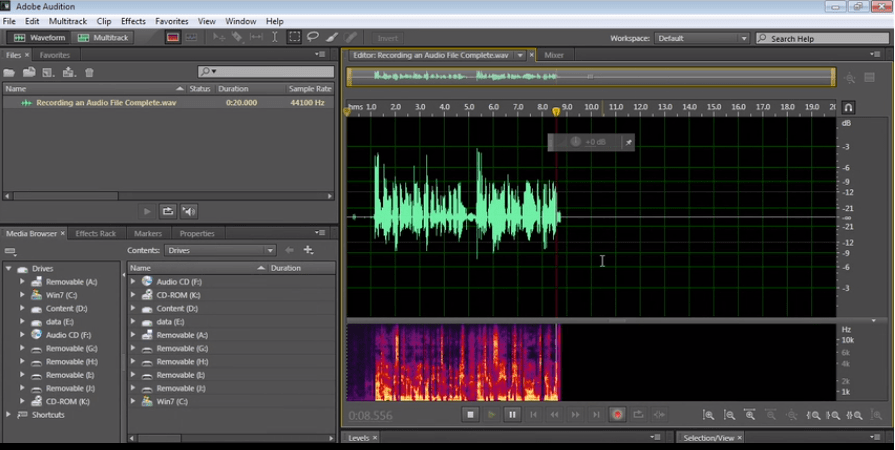895x450 pixels.
Task: Show the spectral pitch display
Action: coord(191,38)
